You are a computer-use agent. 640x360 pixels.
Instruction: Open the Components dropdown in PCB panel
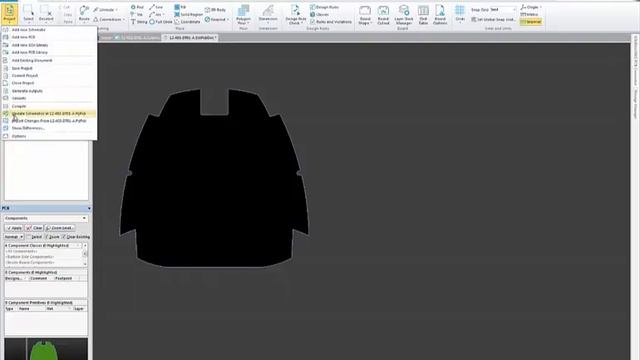tap(46, 218)
